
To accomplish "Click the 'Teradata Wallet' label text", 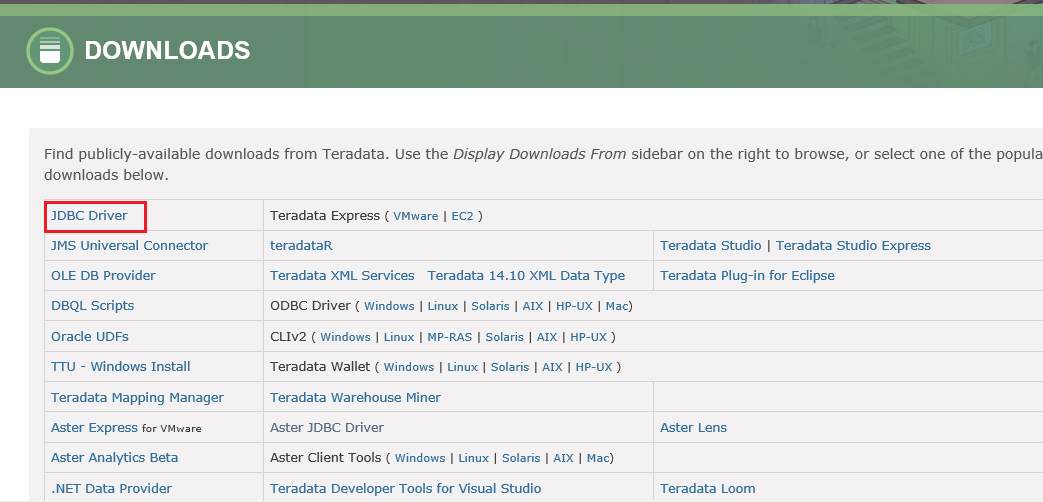I will [320, 366].
